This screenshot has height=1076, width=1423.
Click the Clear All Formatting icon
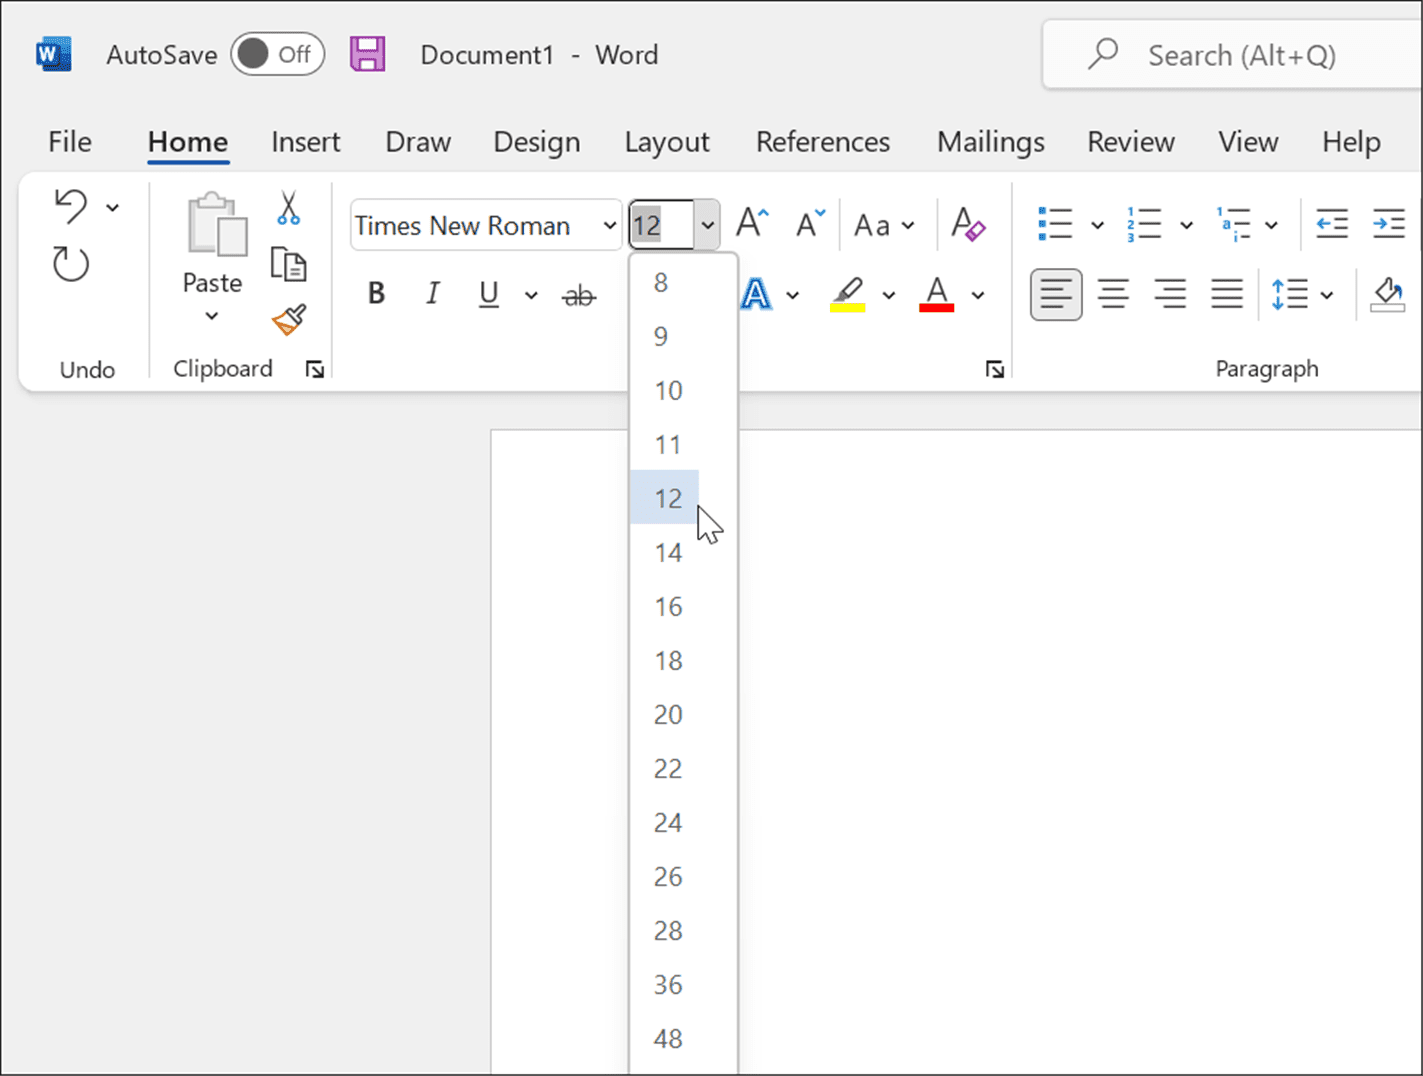(x=967, y=224)
